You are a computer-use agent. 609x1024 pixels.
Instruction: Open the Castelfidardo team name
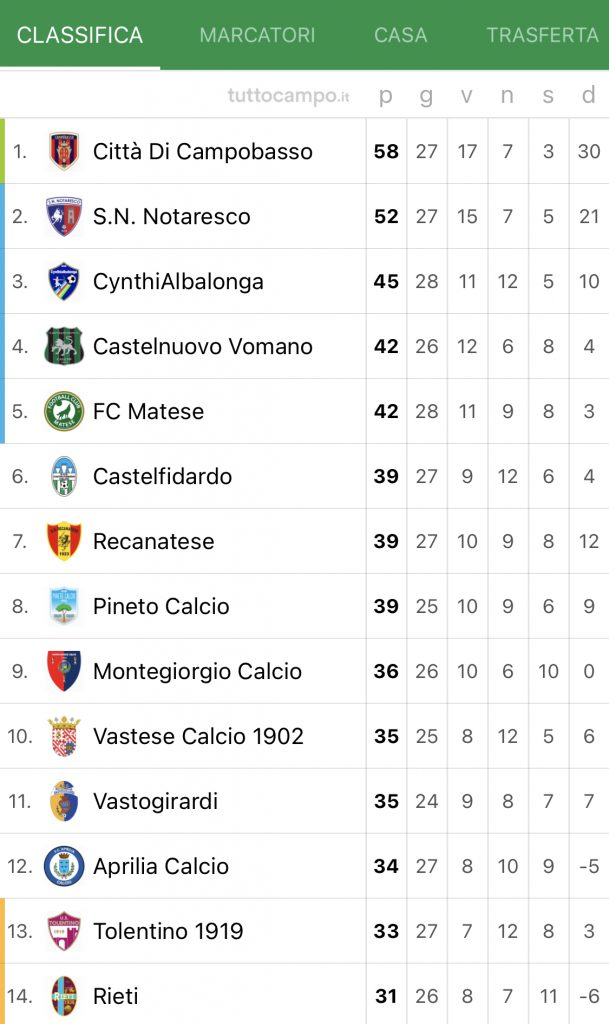coord(163,476)
